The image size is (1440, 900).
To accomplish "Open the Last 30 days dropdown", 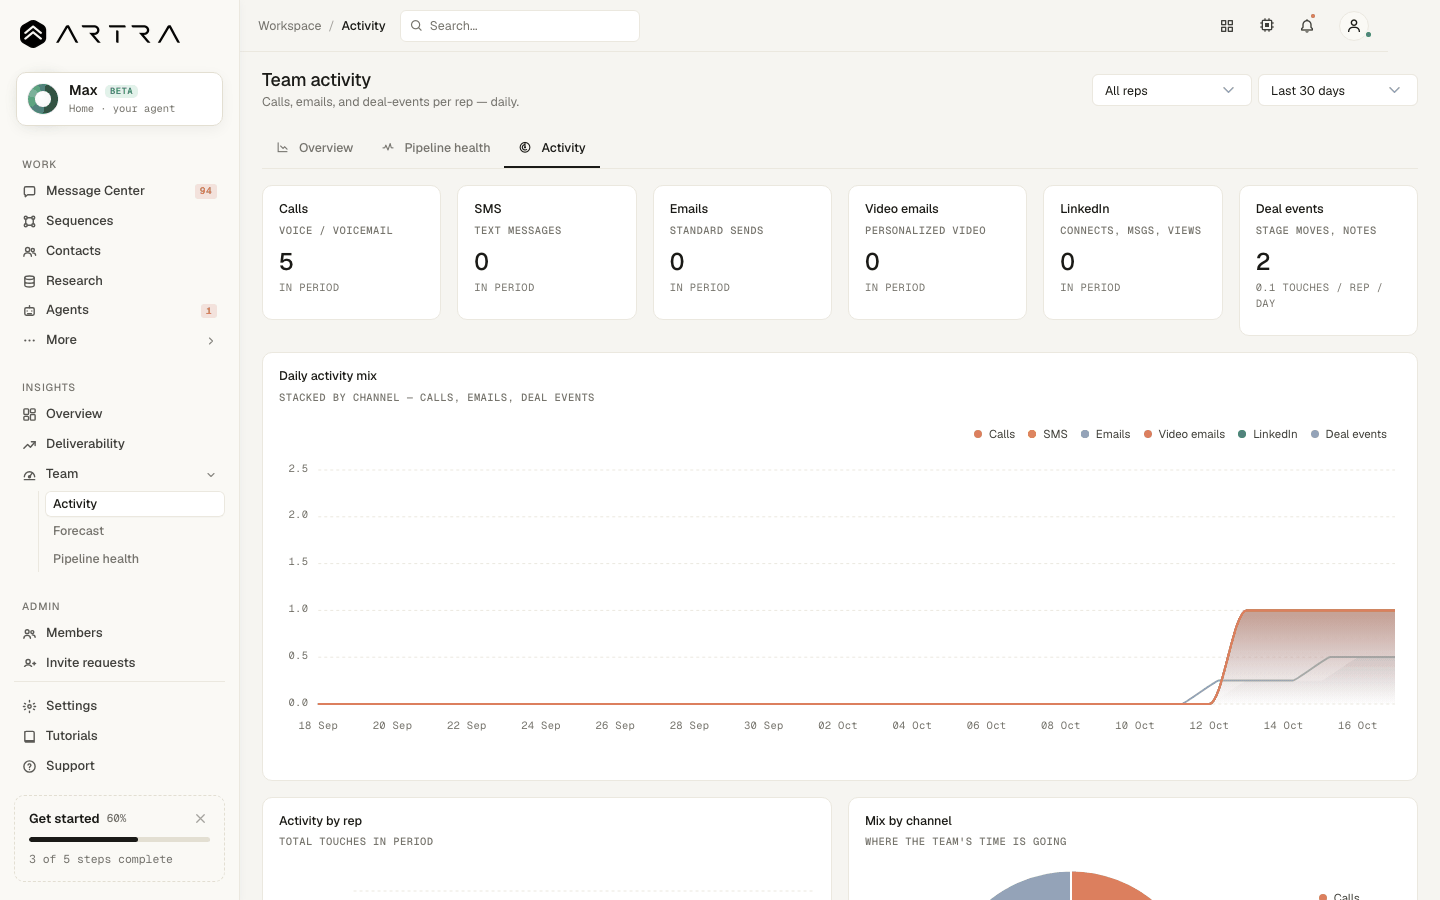I will click(1337, 90).
